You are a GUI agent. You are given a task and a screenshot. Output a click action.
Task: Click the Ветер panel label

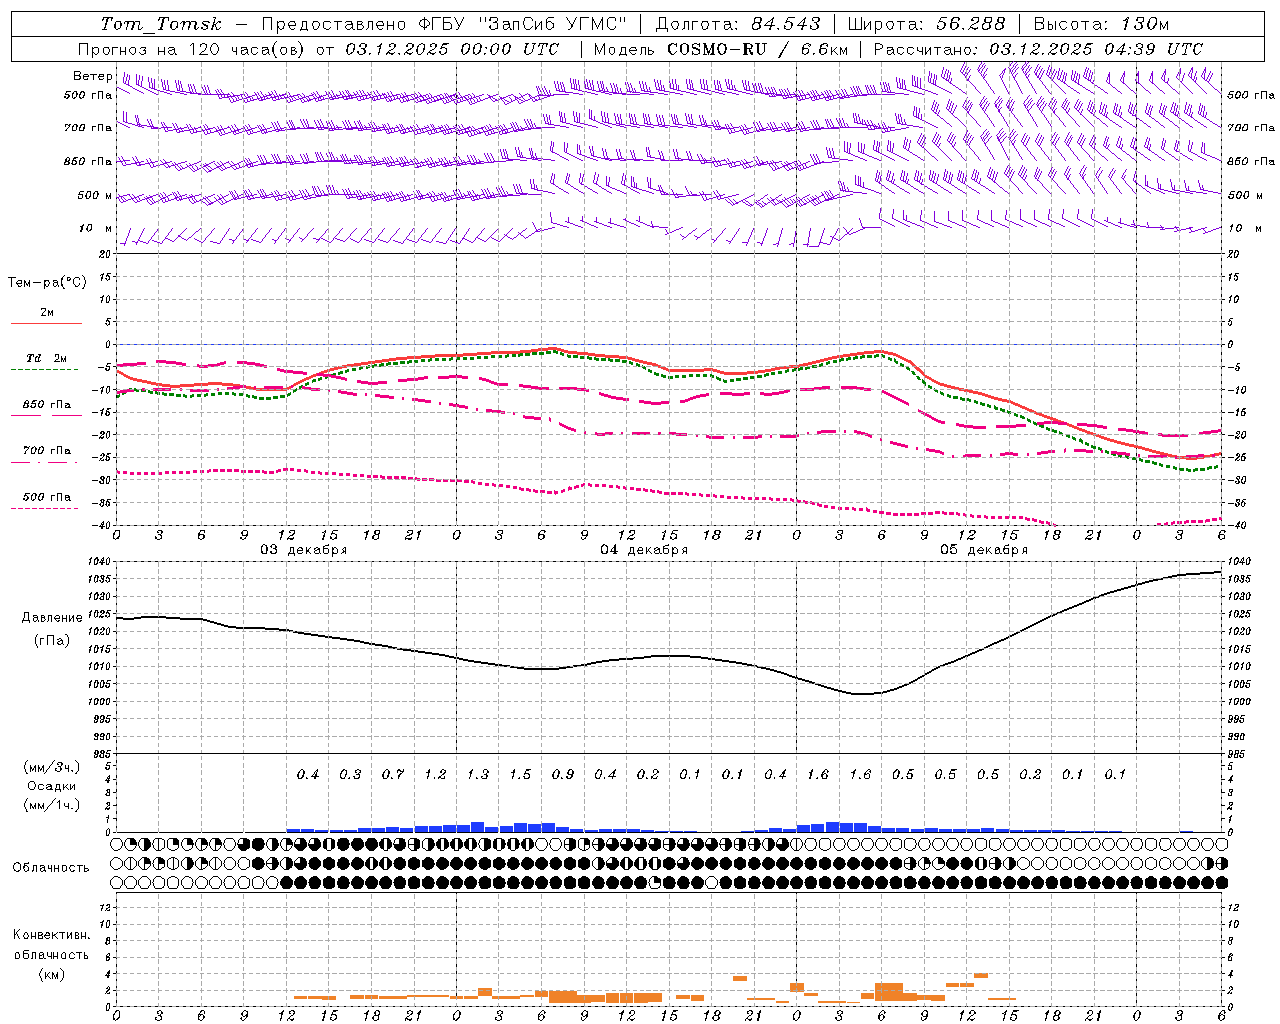(x=92, y=76)
